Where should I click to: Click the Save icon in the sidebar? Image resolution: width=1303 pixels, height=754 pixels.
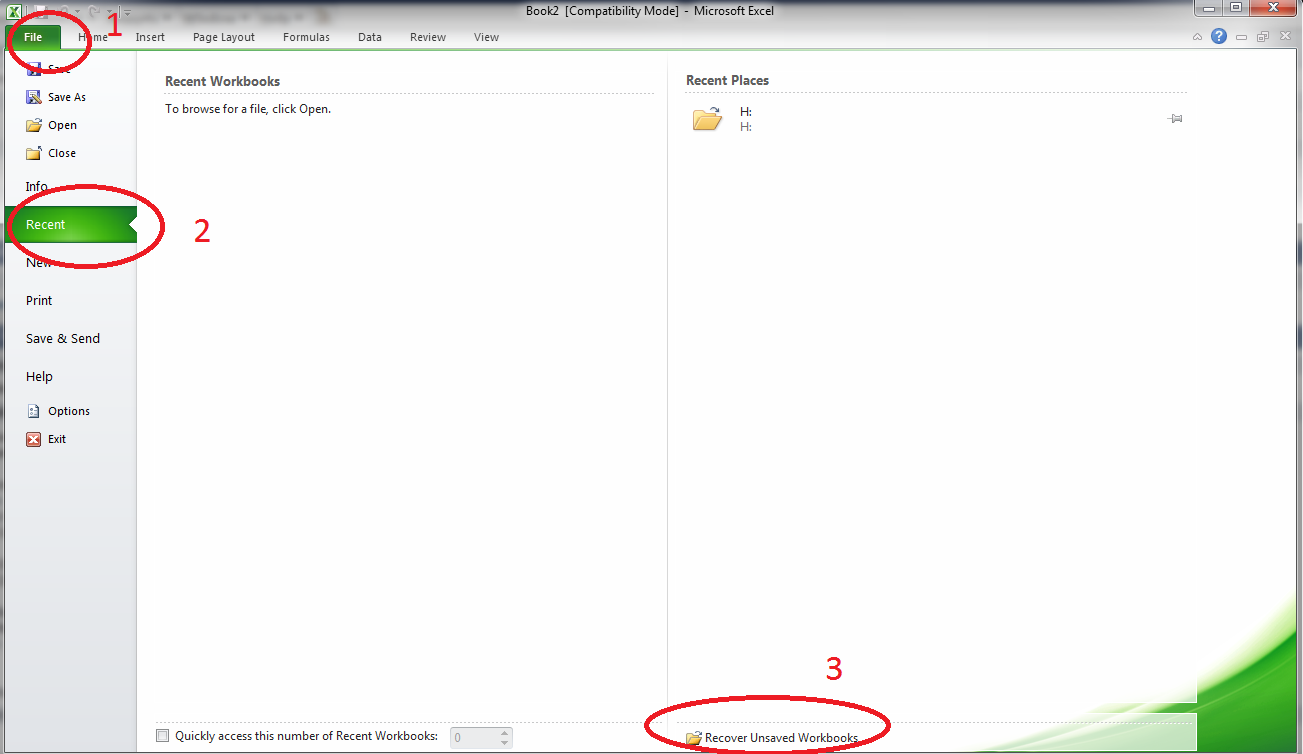pyautogui.click(x=34, y=69)
